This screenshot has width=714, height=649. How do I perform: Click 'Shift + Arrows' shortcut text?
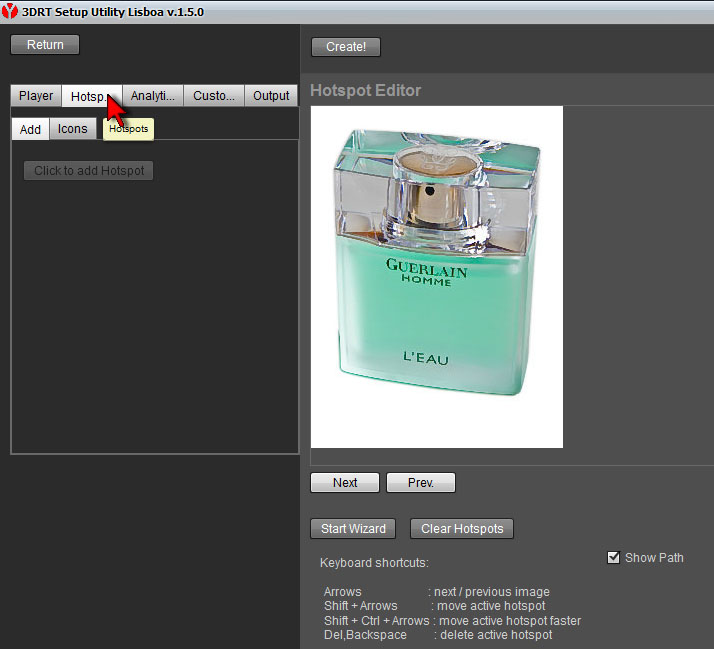361,606
